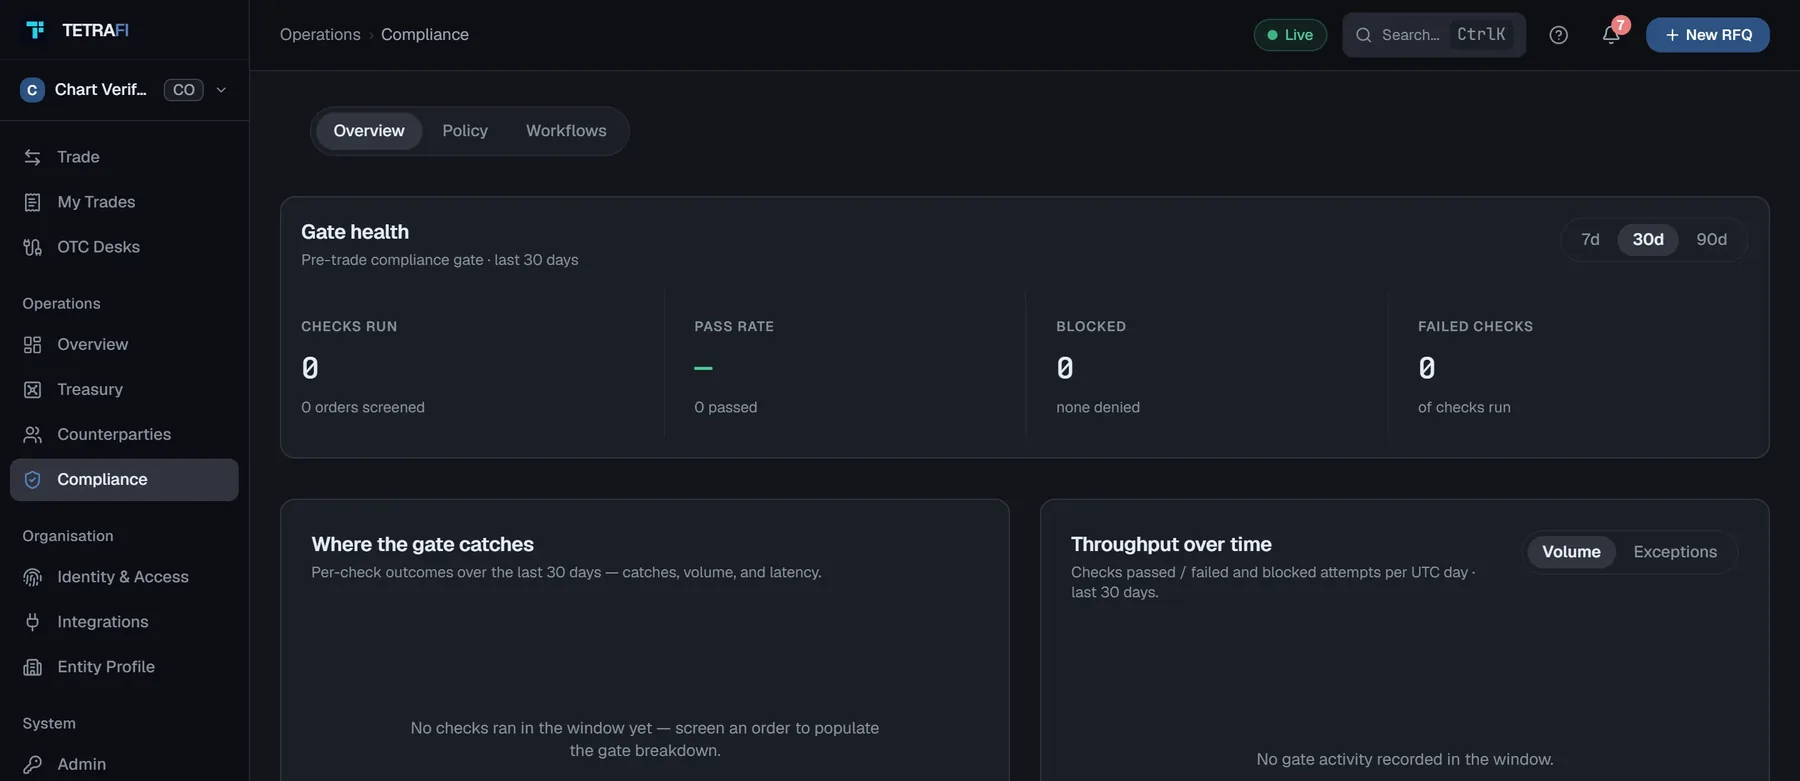Click the My Trades document icon
The width and height of the screenshot is (1800, 781).
click(33, 202)
